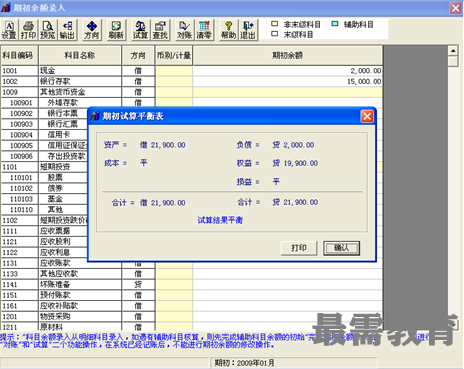Image resolution: width=464 pixels, height=369 pixels.
Task: Click the 对账 reconcile icon
Action: tap(184, 30)
